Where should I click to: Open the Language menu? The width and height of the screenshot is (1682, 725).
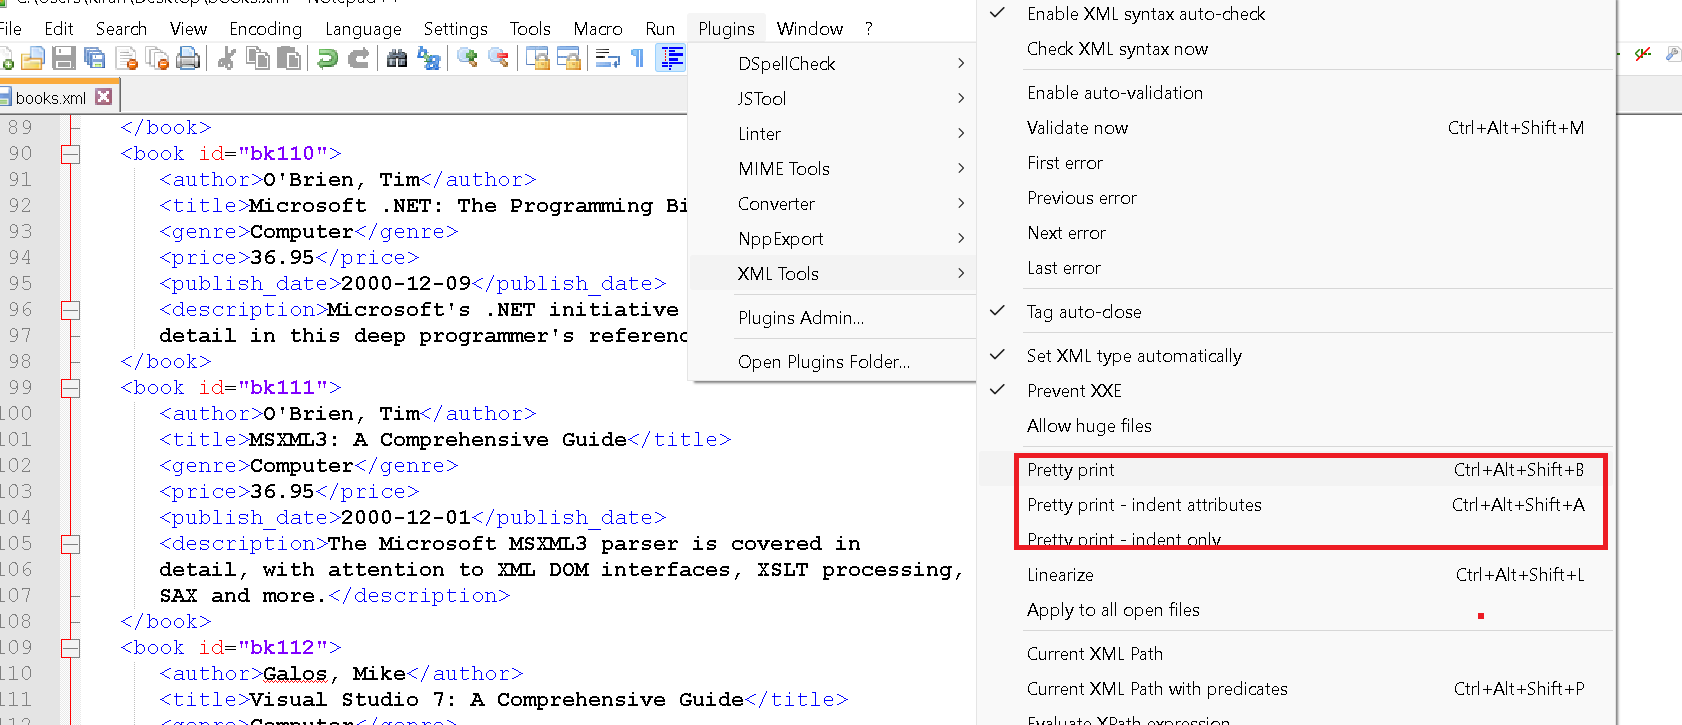click(x=363, y=29)
